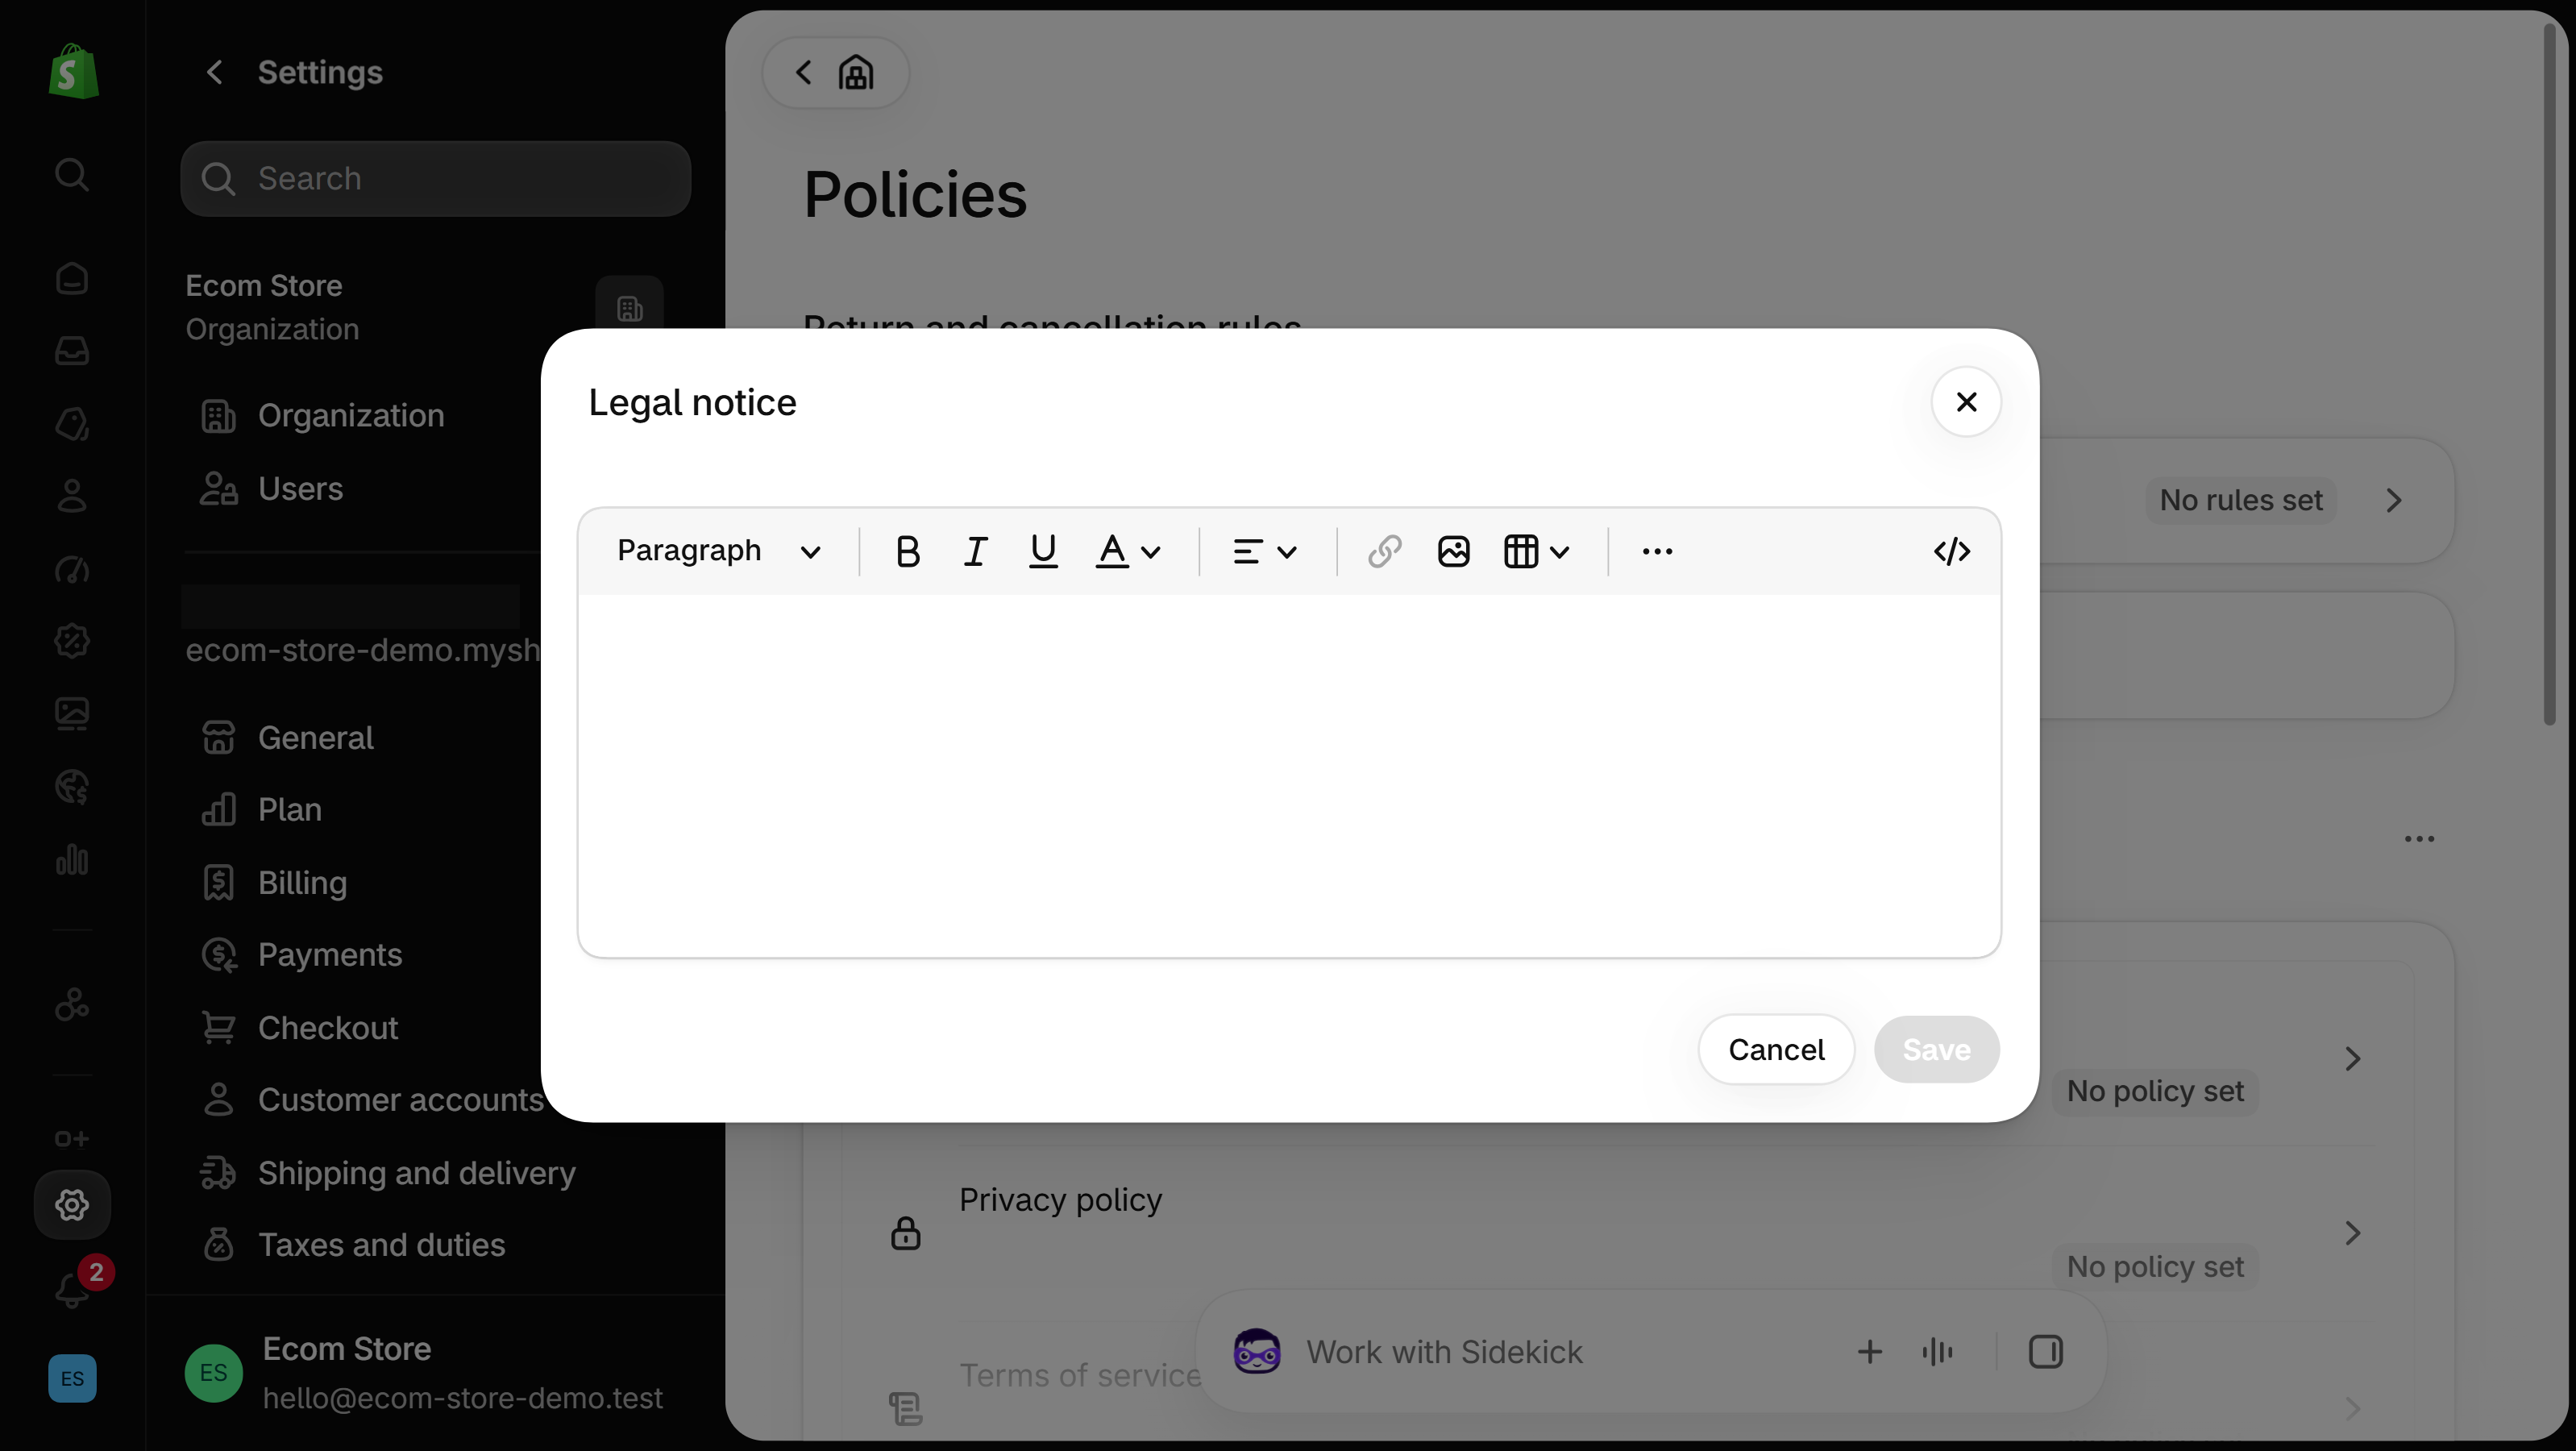This screenshot has width=2576, height=1451.
Task: Open the text alignment dropdown
Action: pos(1265,551)
